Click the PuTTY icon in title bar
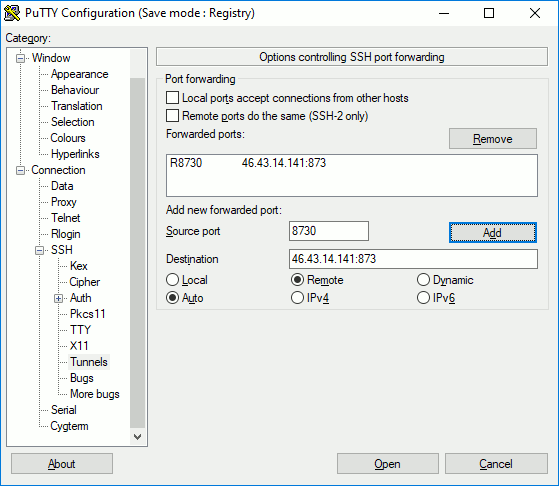Image resolution: width=559 pixels, height=486 pixels. coord(12,13)
